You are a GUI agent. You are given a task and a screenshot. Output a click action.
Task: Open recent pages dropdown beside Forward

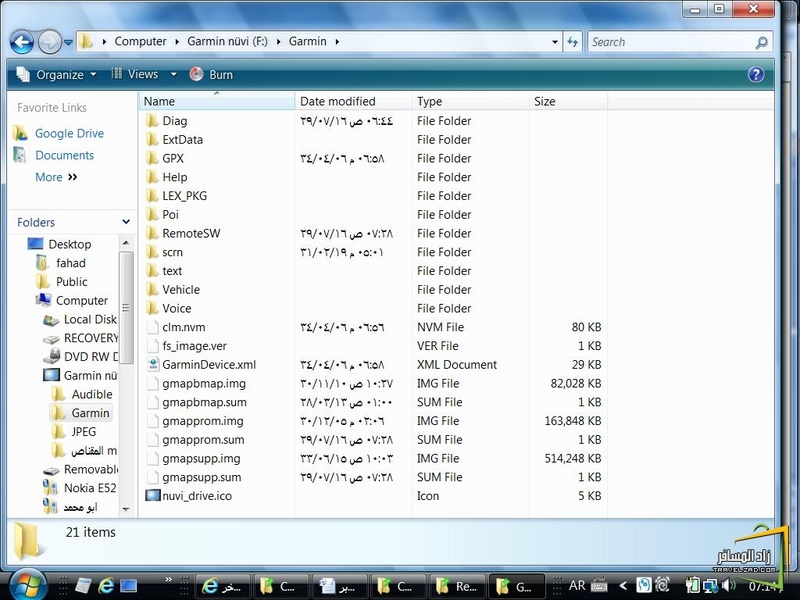coord(68,42)
